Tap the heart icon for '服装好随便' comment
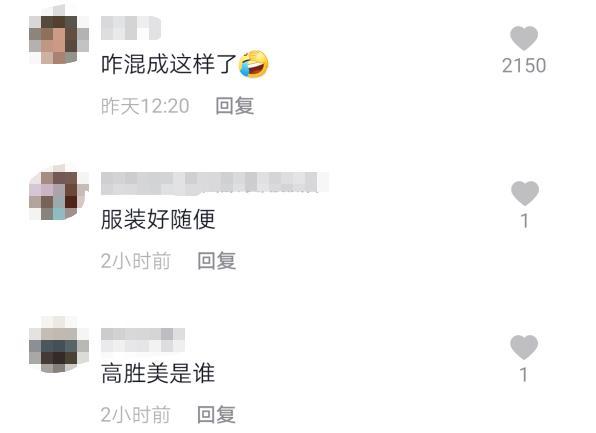The width and height of the screenshot is (596, 433). [x=525, y=193]
